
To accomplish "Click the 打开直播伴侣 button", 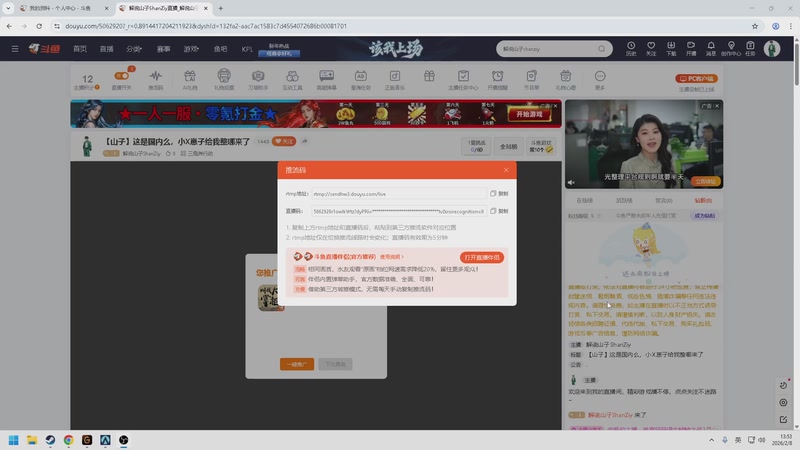I will click(482, 258).
